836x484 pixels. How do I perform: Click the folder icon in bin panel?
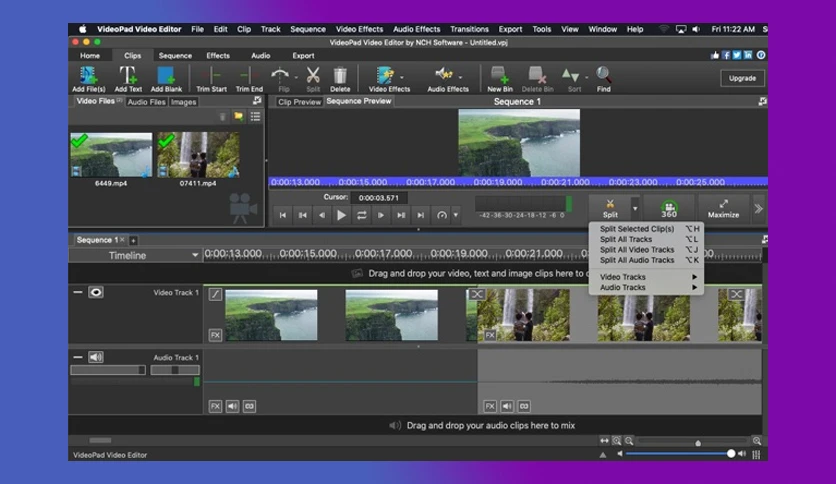coord(238,116)
